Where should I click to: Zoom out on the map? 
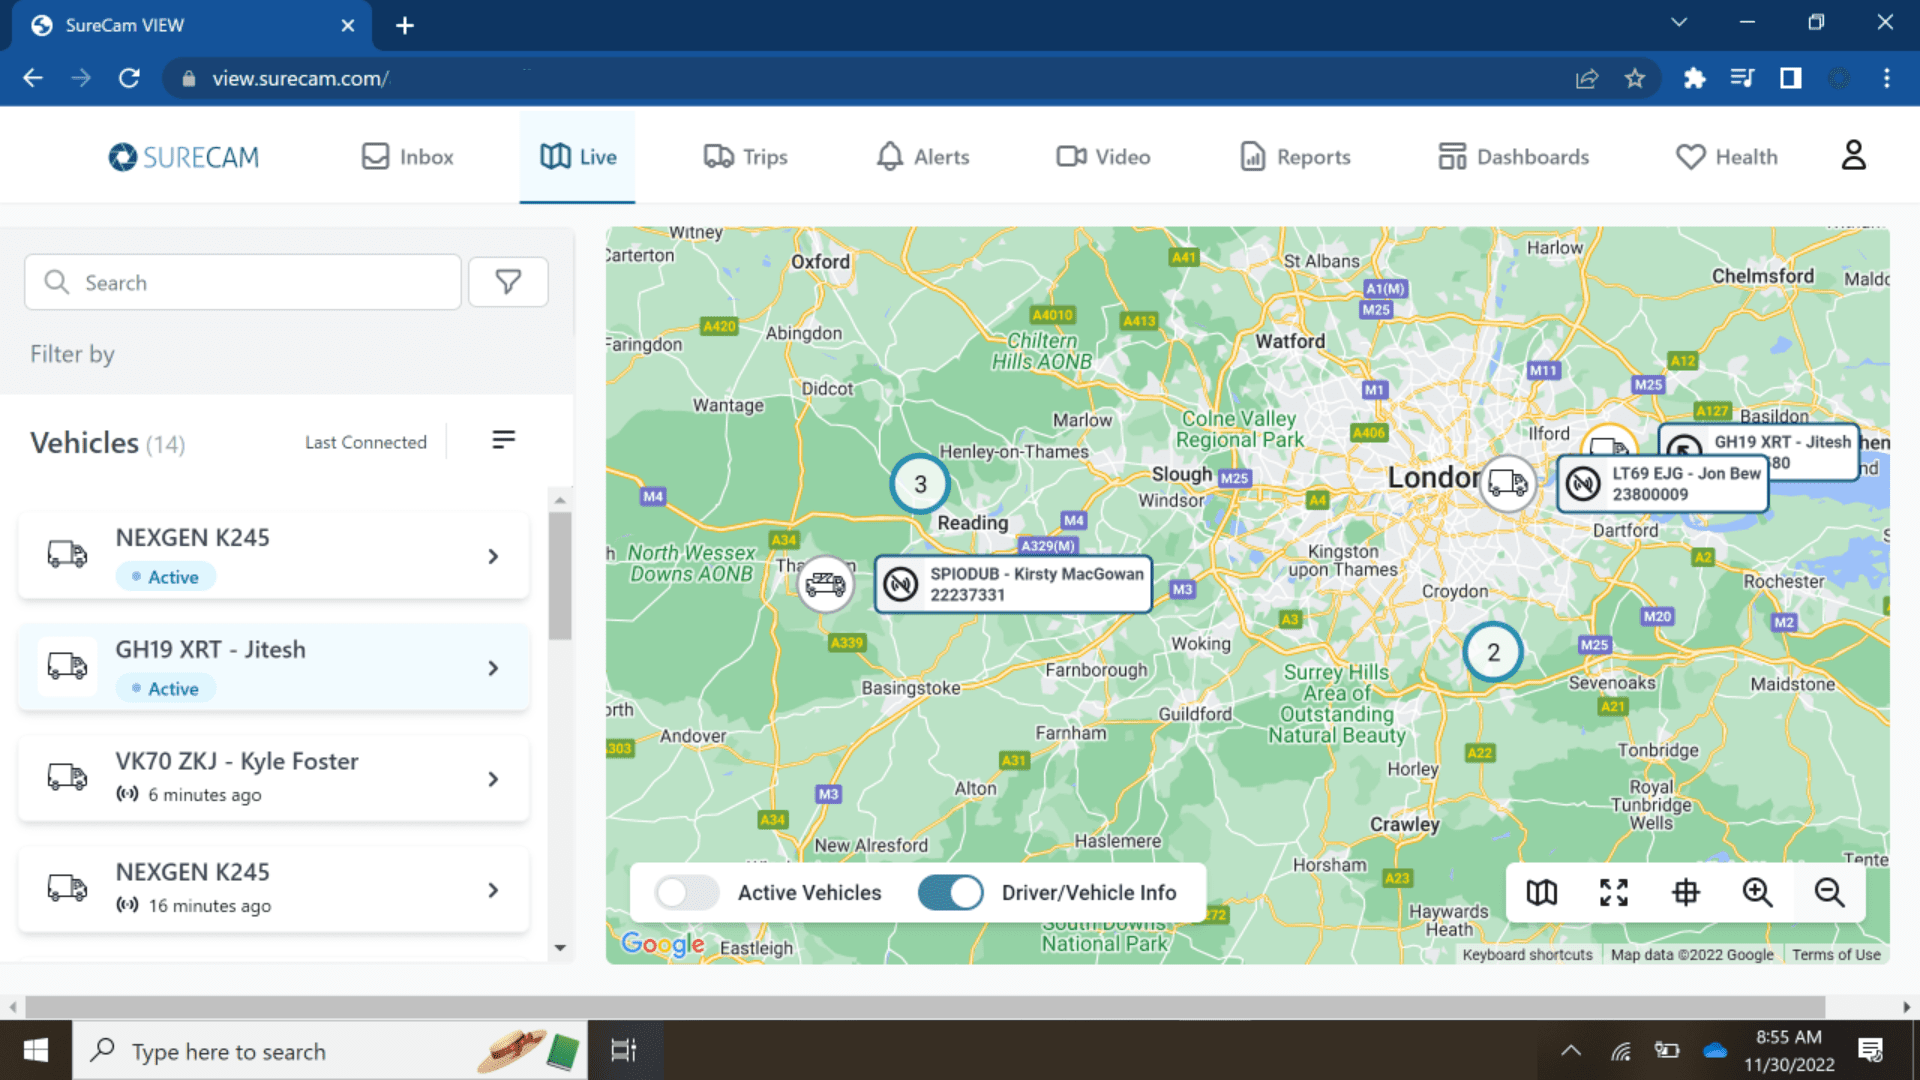[x=1829, y=892]
